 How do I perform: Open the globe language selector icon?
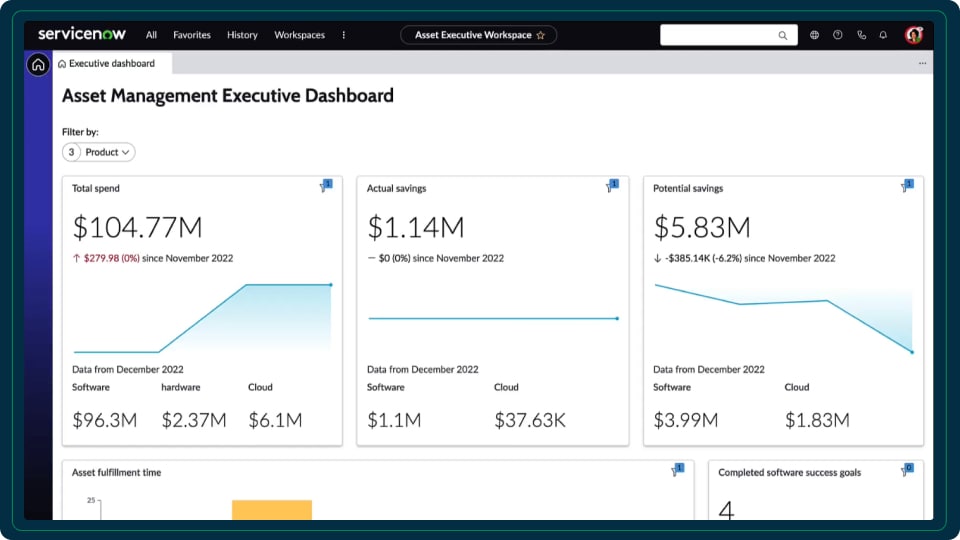(x=814, y=35)
